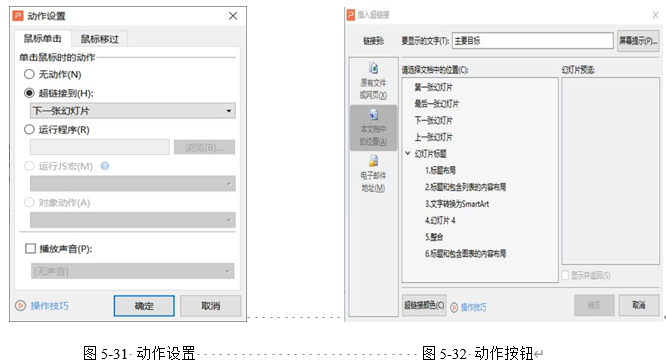
Task: Click the play icon beside 操作技巧 in 动作设置
Action: point(20,306)
